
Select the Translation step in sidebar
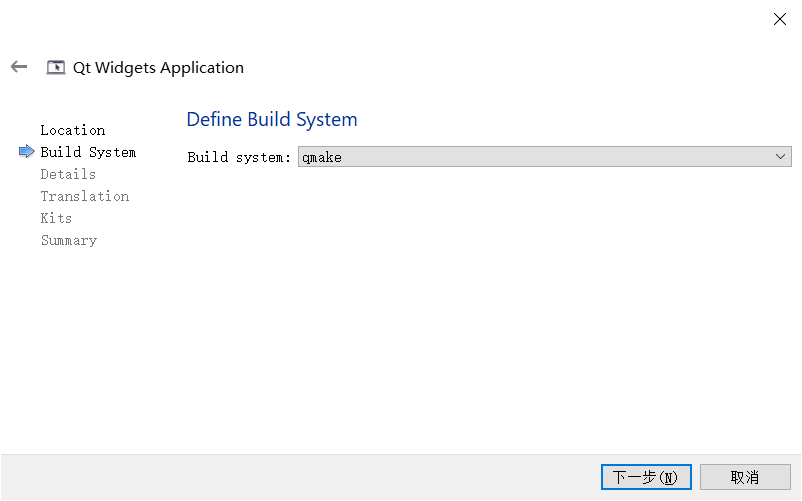(x=85, y=196)
